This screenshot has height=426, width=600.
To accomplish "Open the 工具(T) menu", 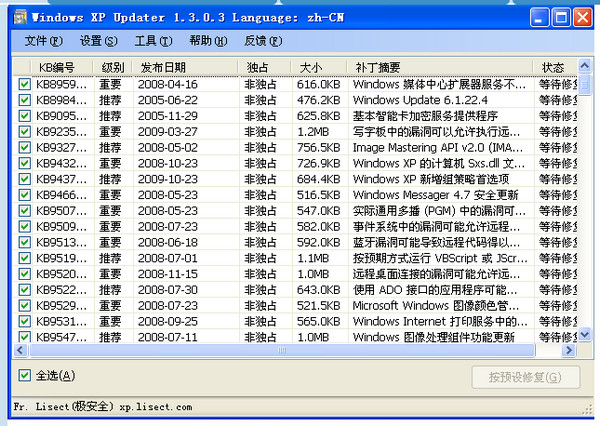I will click(153, 41).
